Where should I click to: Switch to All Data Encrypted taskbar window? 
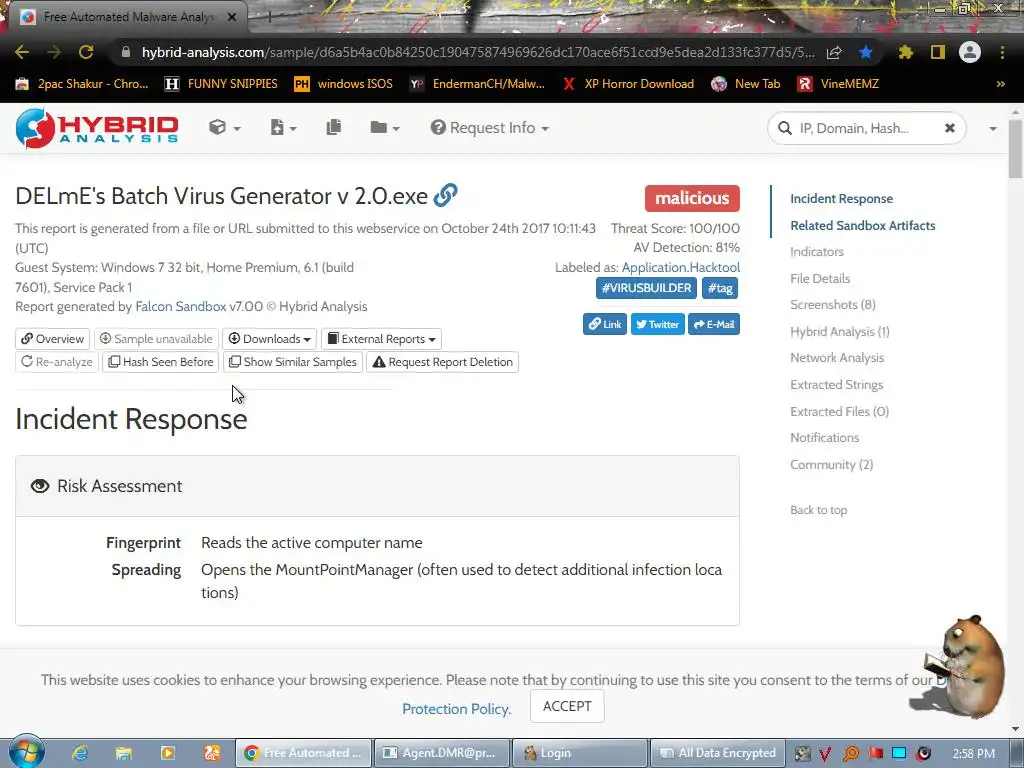click(716, 753)
